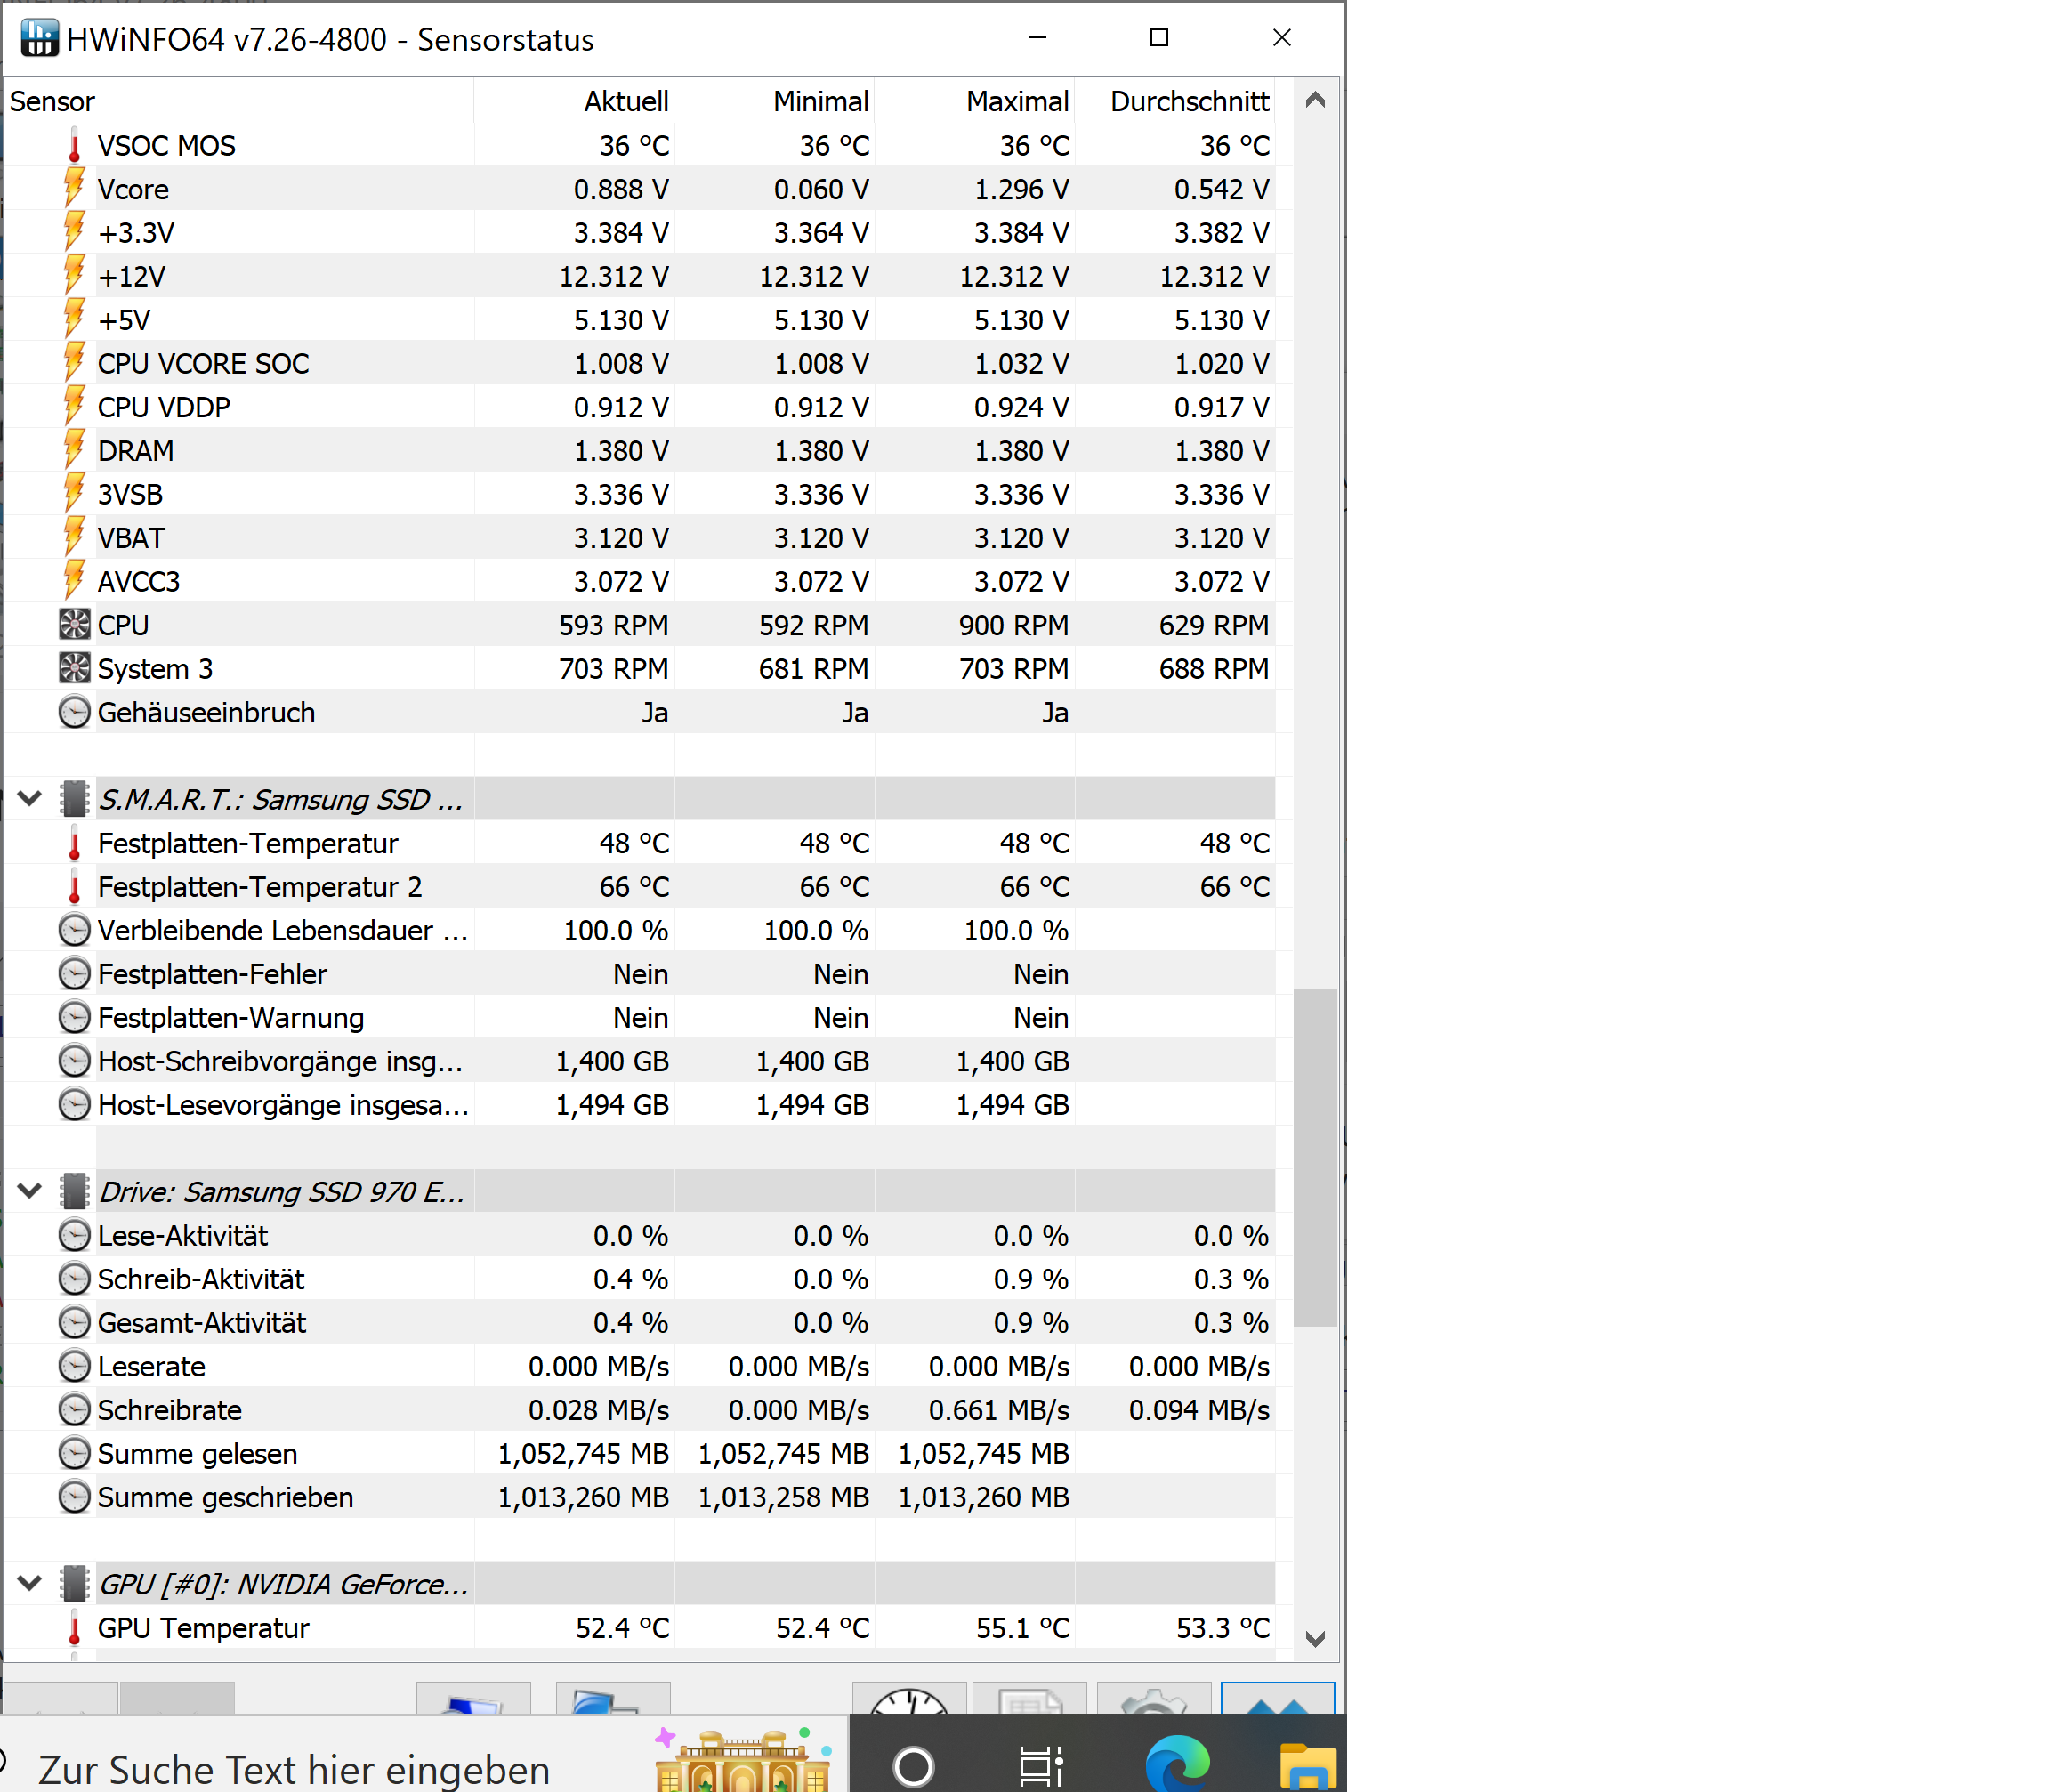The width and height of the screenshot is (2050, 1792).
Task: Collapse the Drive Samsung SSD 970 section
Action: tap(30, 1191)
